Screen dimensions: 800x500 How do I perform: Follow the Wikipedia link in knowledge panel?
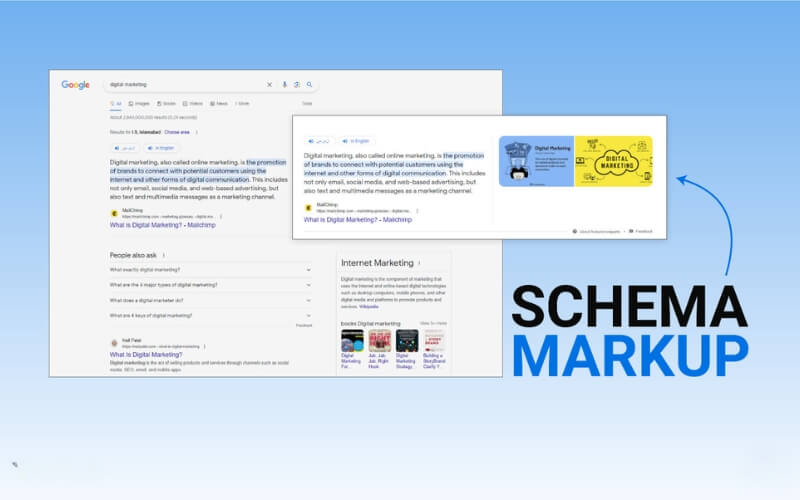[369, 307]
